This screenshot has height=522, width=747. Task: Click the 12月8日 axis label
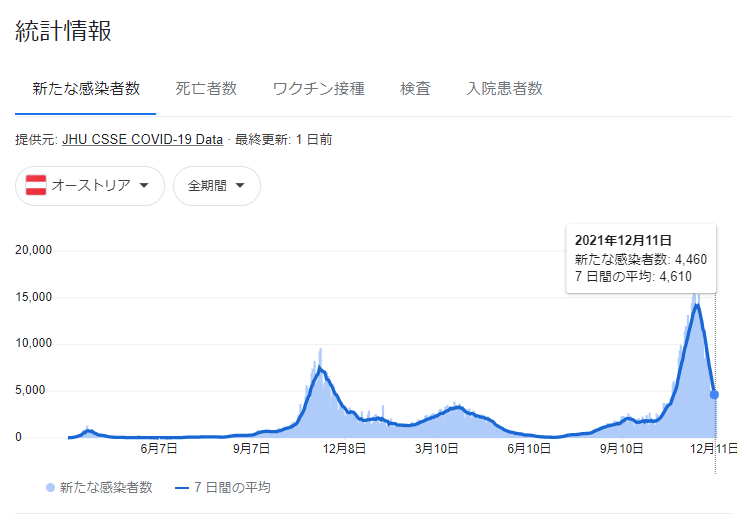[x=344, y=449]
